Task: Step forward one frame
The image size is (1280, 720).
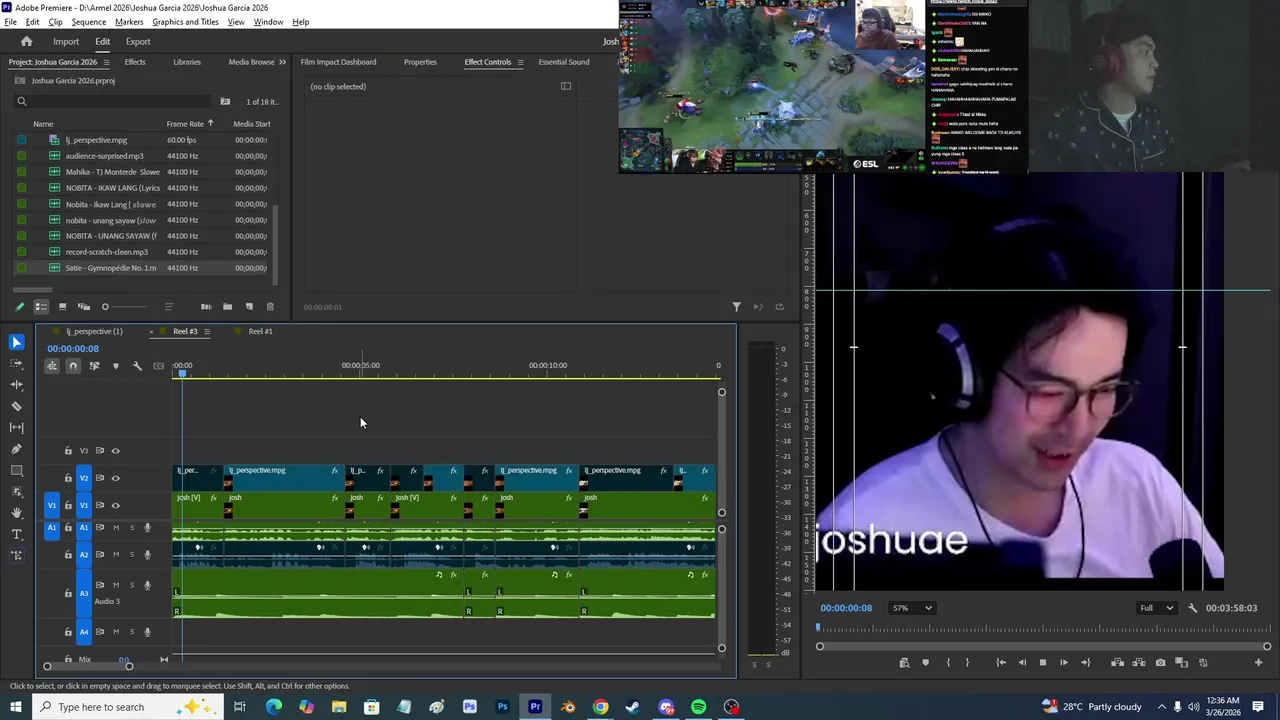Action: (1063, 663)
